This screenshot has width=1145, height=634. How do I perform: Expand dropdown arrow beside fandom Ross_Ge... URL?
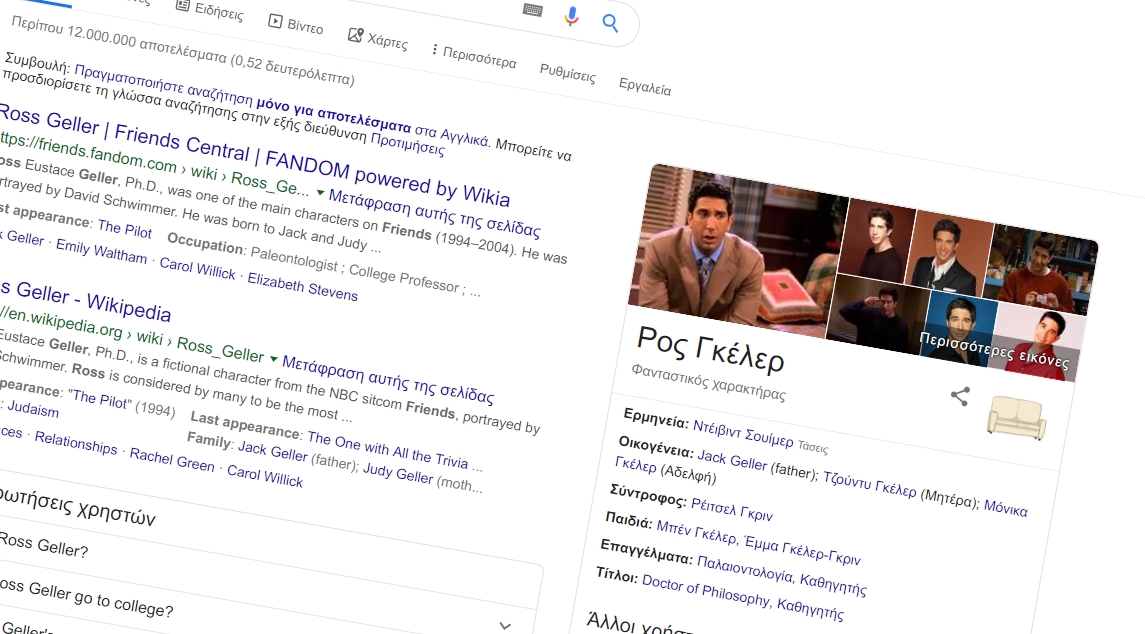320,191
